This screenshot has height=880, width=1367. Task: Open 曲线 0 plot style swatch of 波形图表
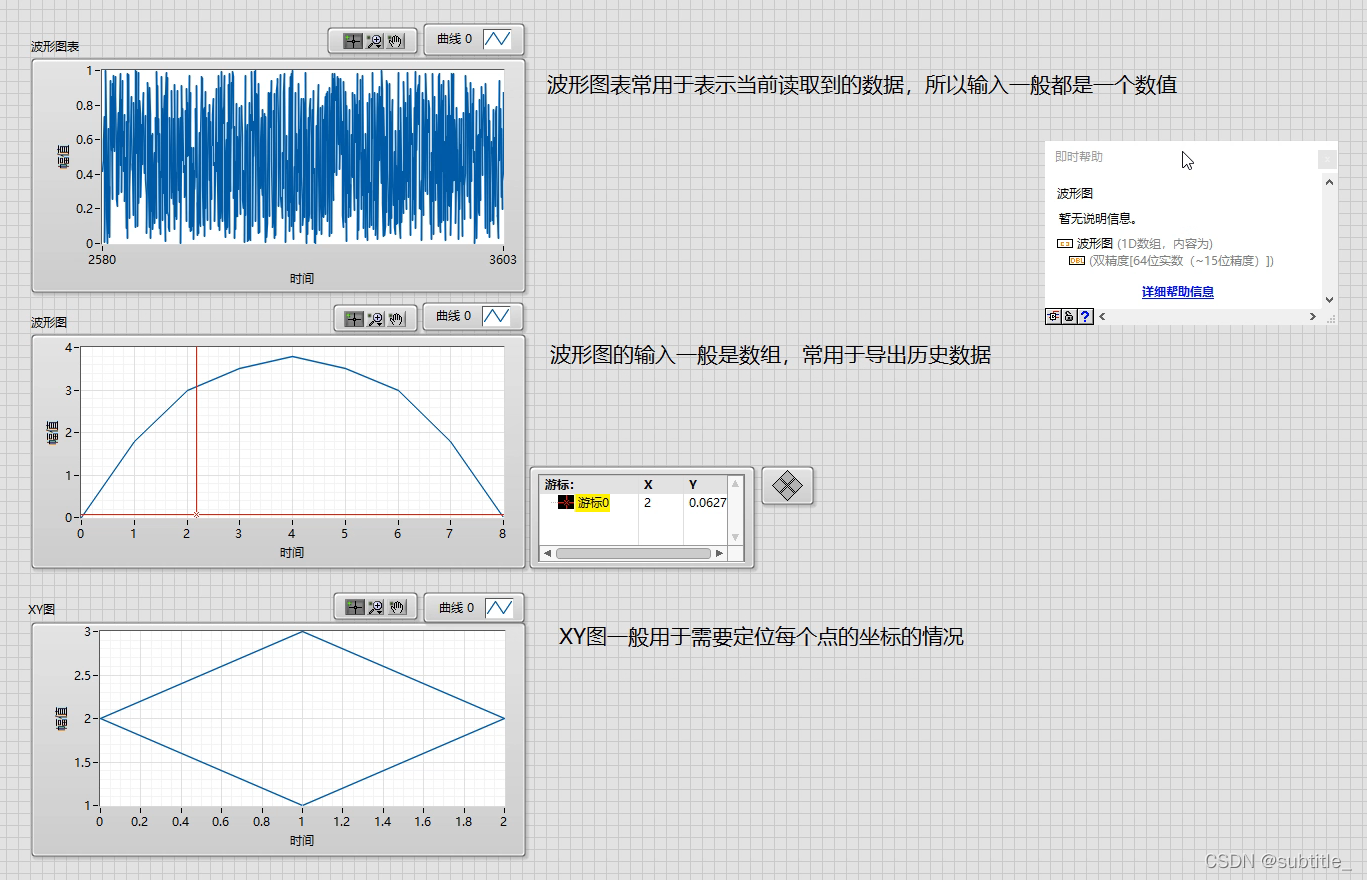pyautogui.click(x=498, y=39)
